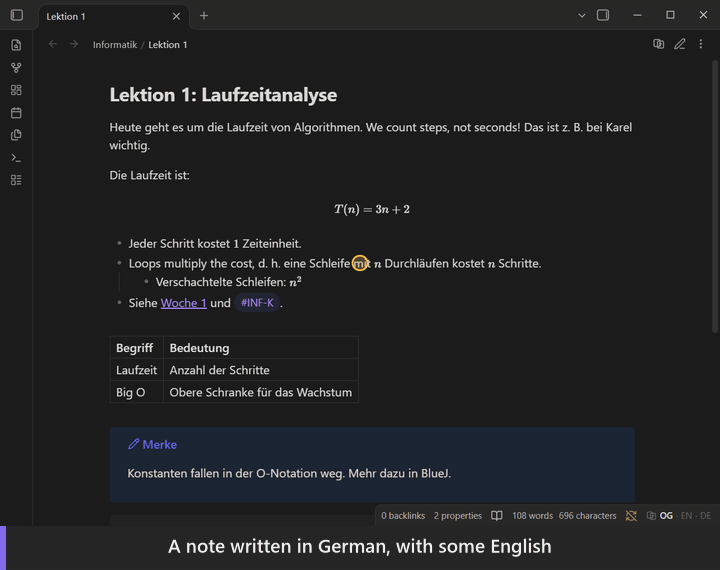Close the Lektion 1 tab
Viewport: 720px width, 570px height.
point(176,17)
